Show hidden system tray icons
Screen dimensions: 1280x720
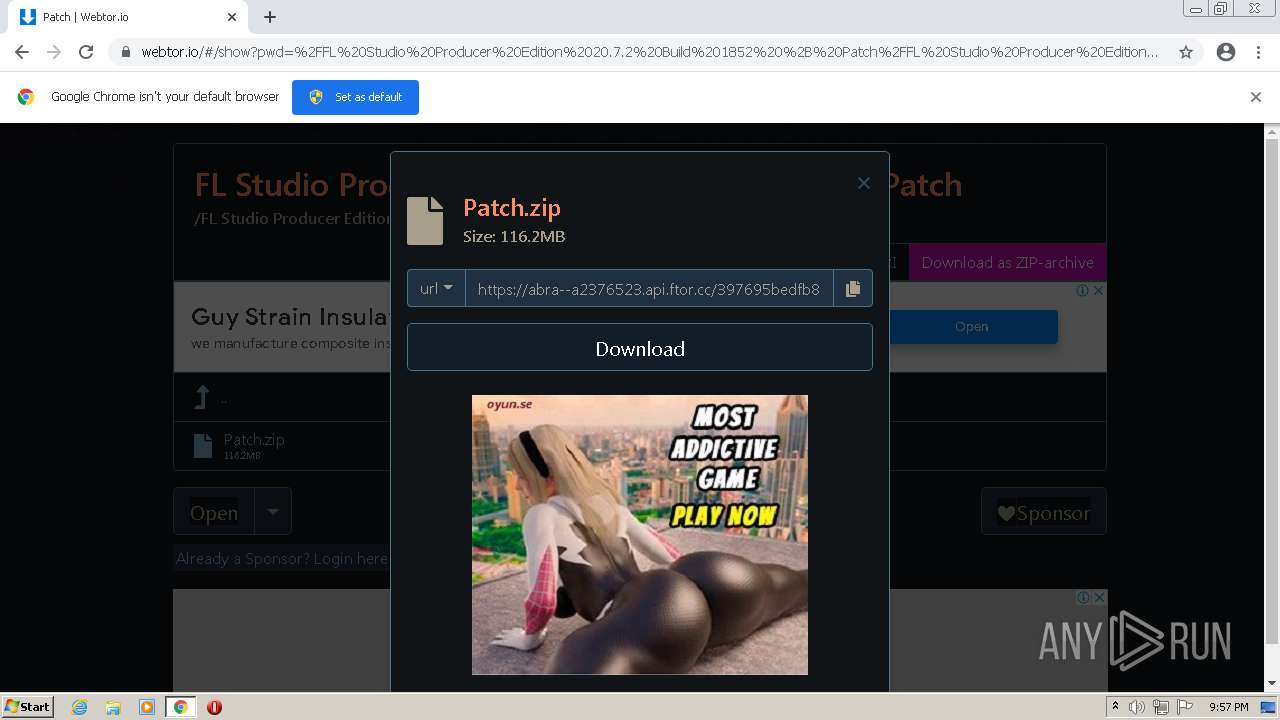click(x=1116, y=707)
